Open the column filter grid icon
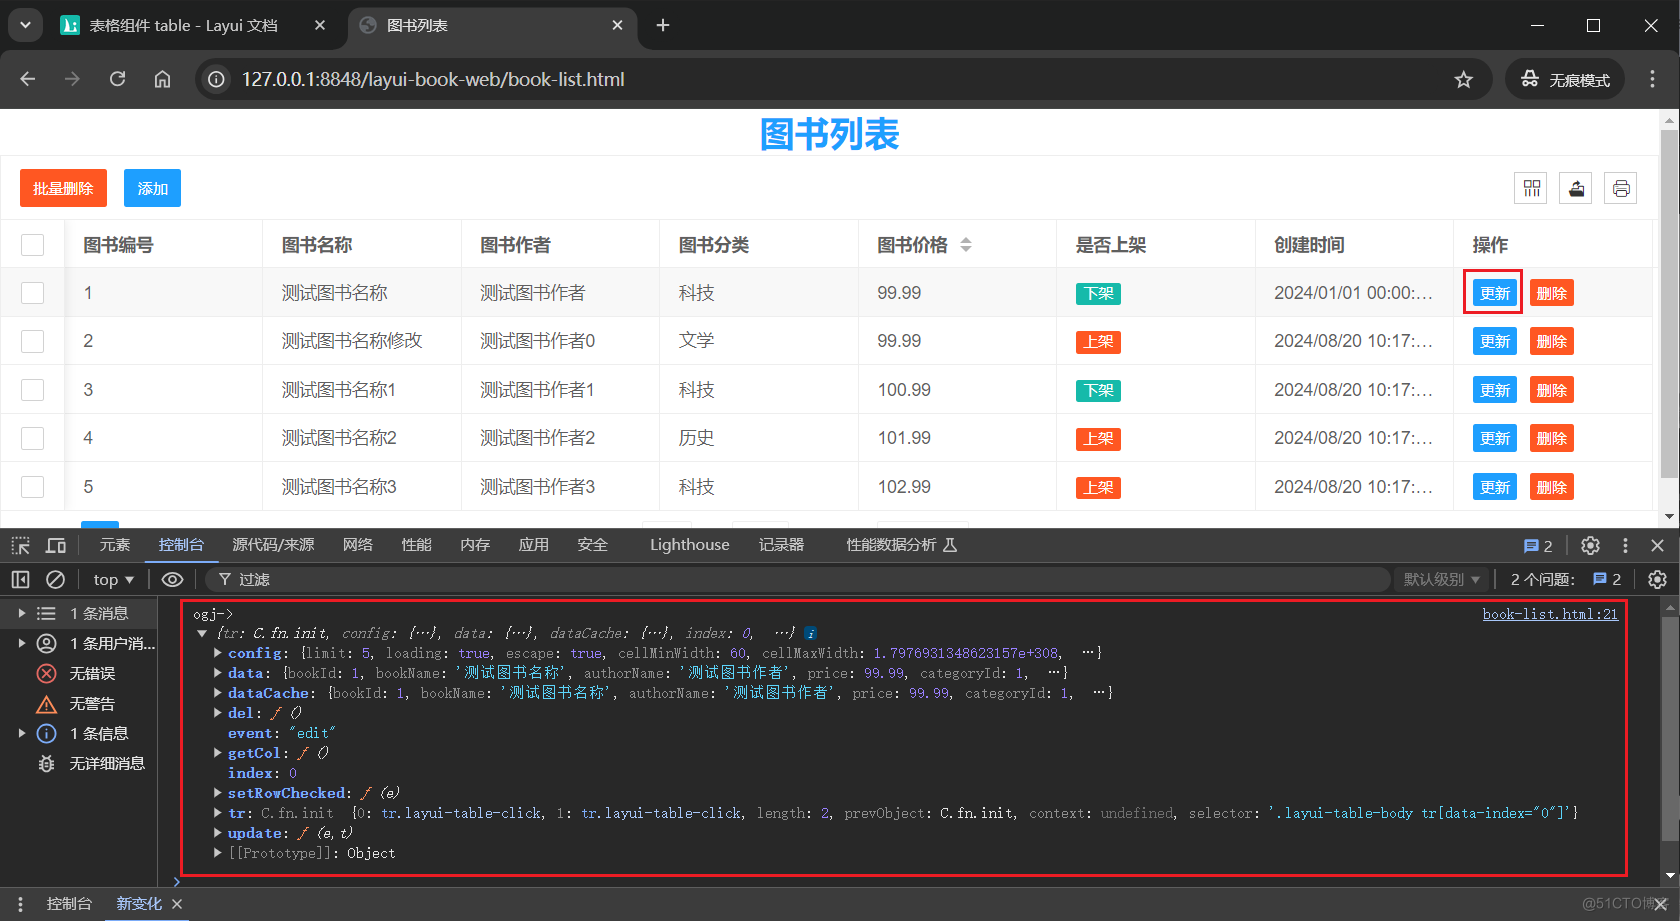 pos(1532,188)
